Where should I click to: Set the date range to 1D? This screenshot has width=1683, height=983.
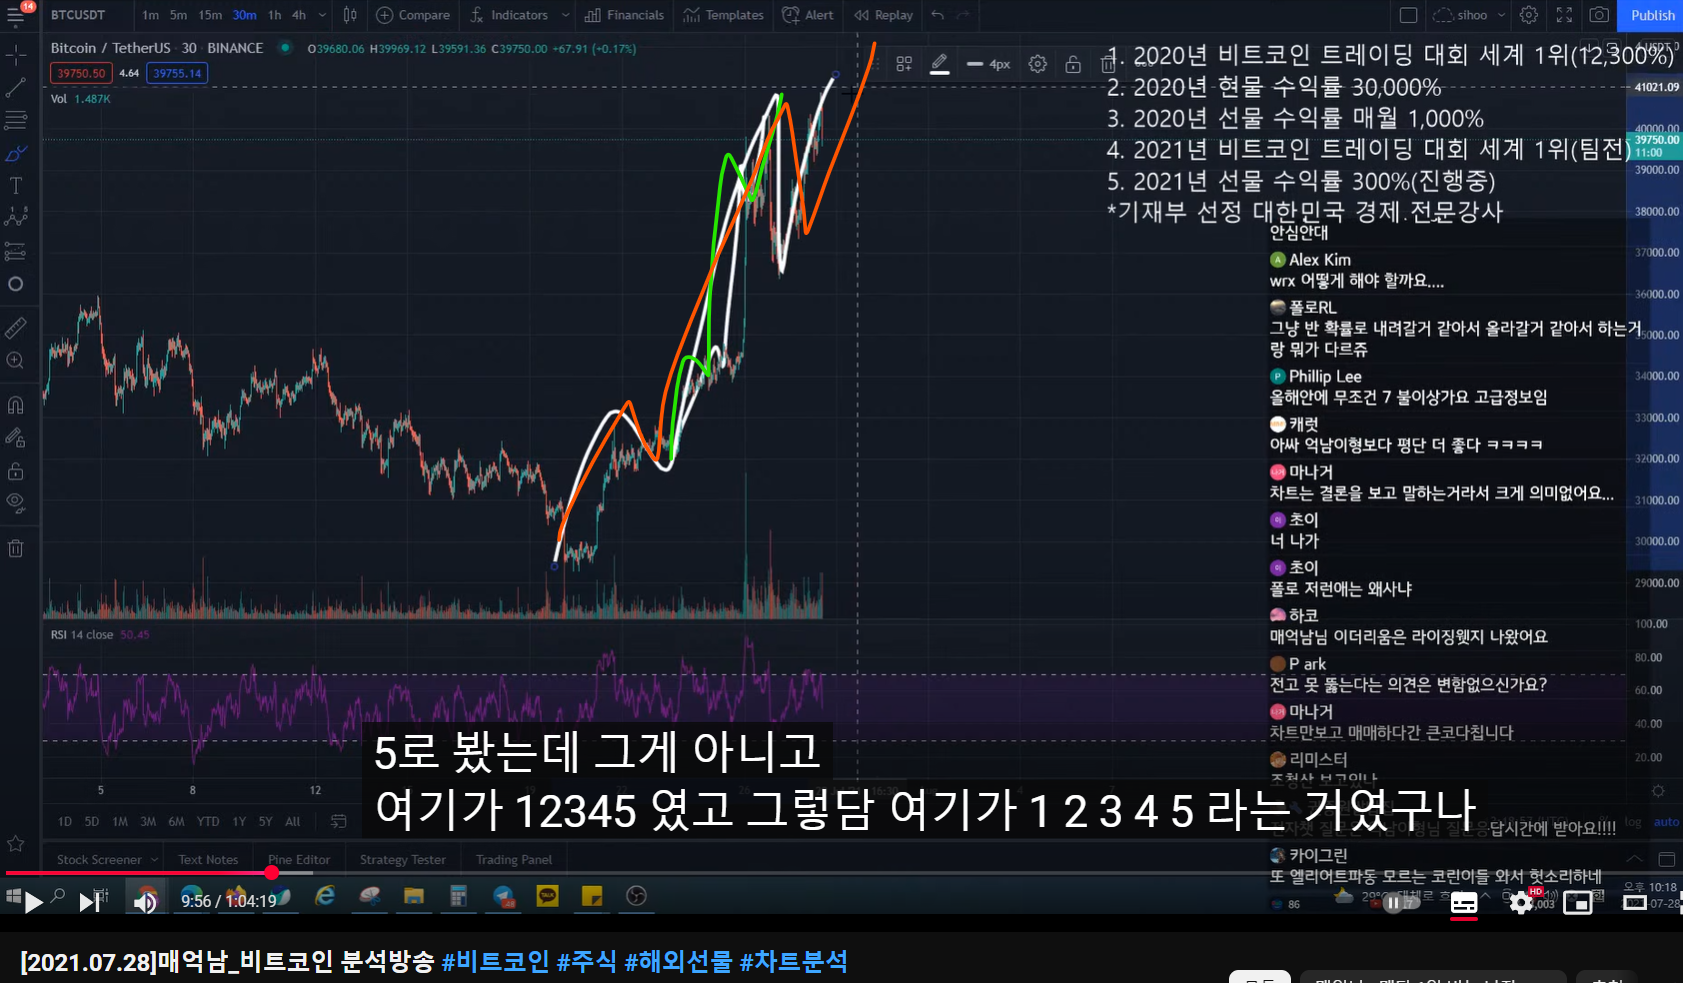(x=65, y=821)
